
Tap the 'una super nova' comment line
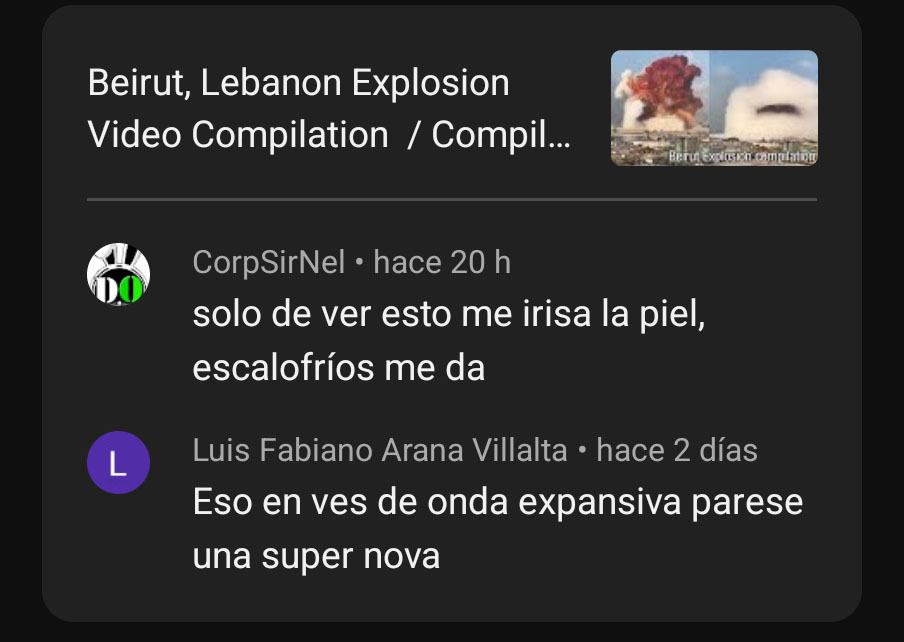[316, 556]
